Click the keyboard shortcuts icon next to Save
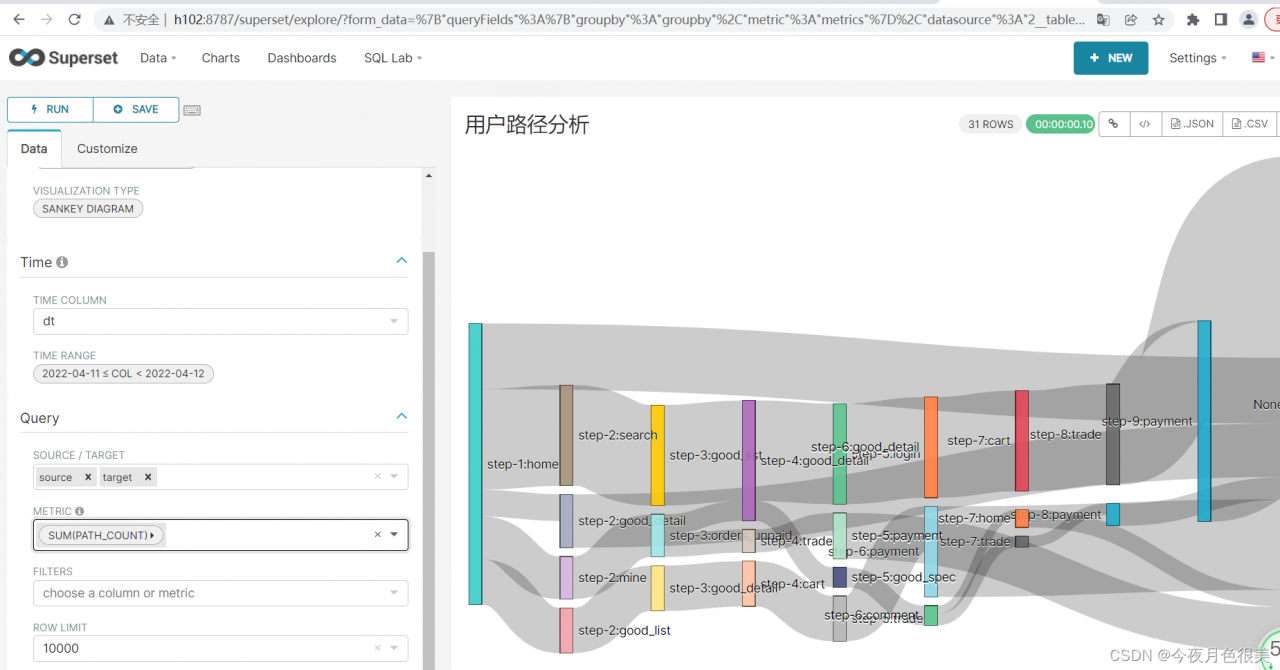Image resolution: width=1280 pixels, height=670 pixels. pyautogui.click(x=192, y=110)
